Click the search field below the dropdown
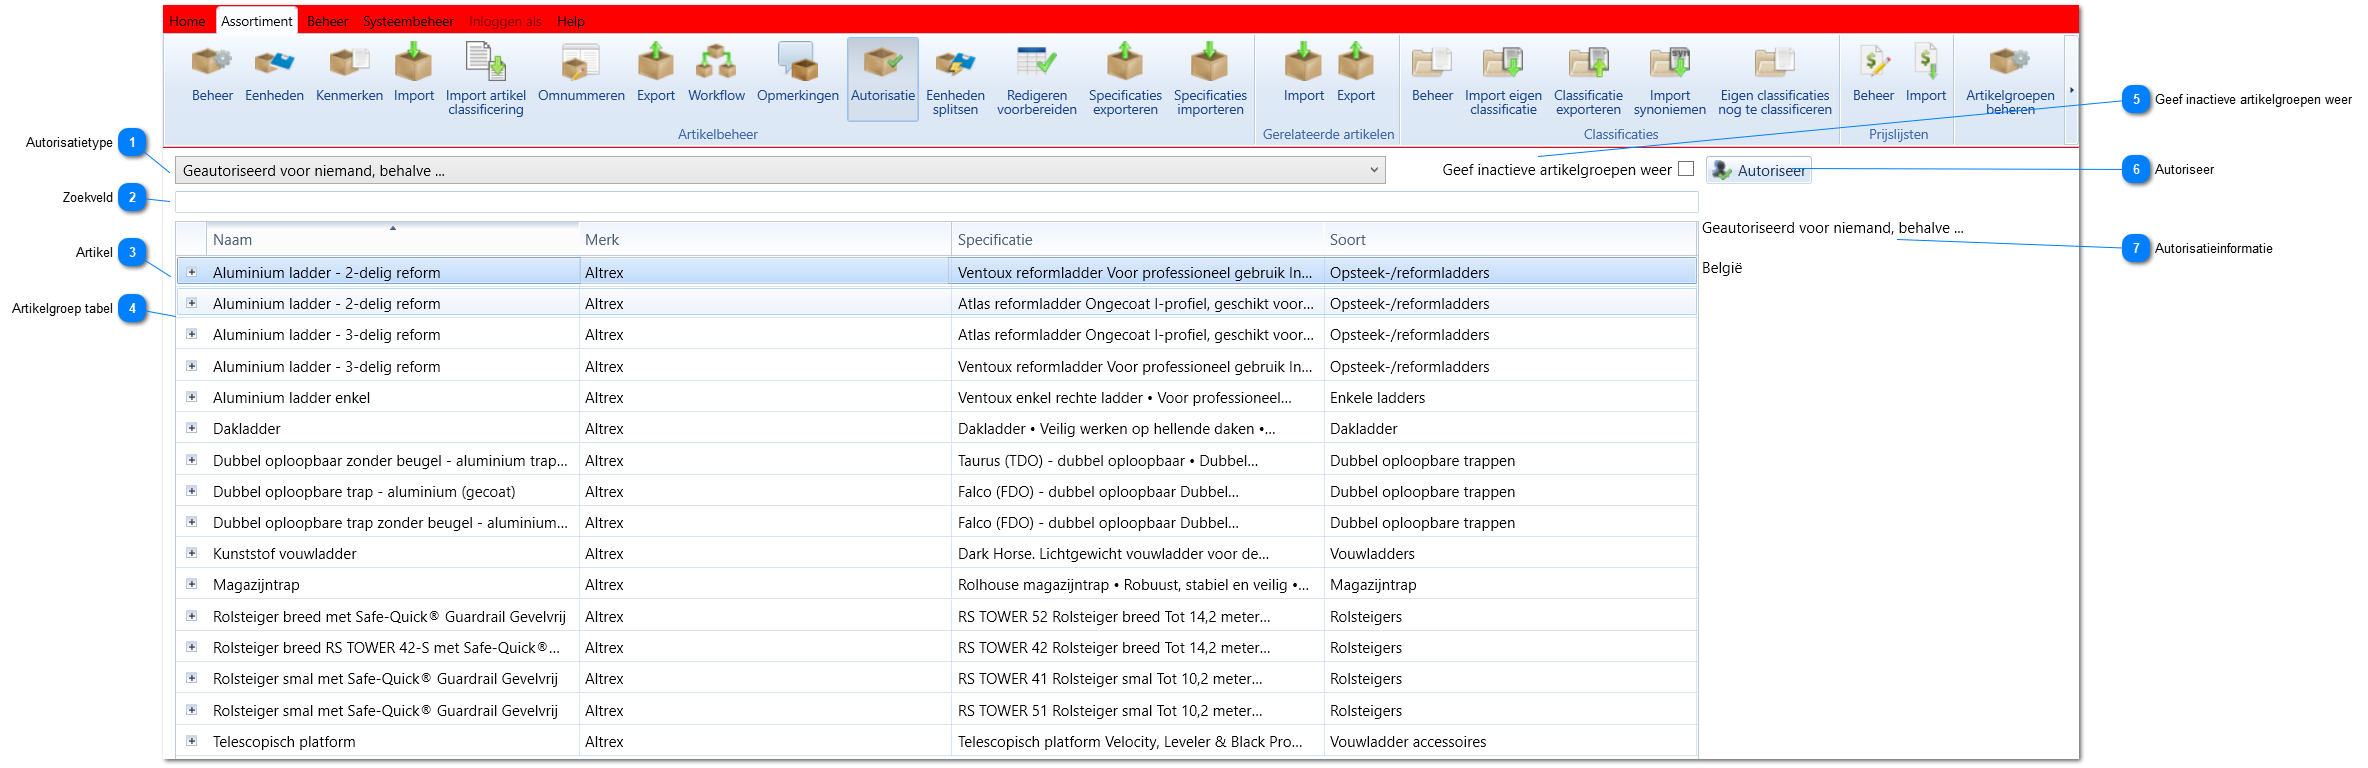Screen dimensions: 2368x768 pos(936,202)
